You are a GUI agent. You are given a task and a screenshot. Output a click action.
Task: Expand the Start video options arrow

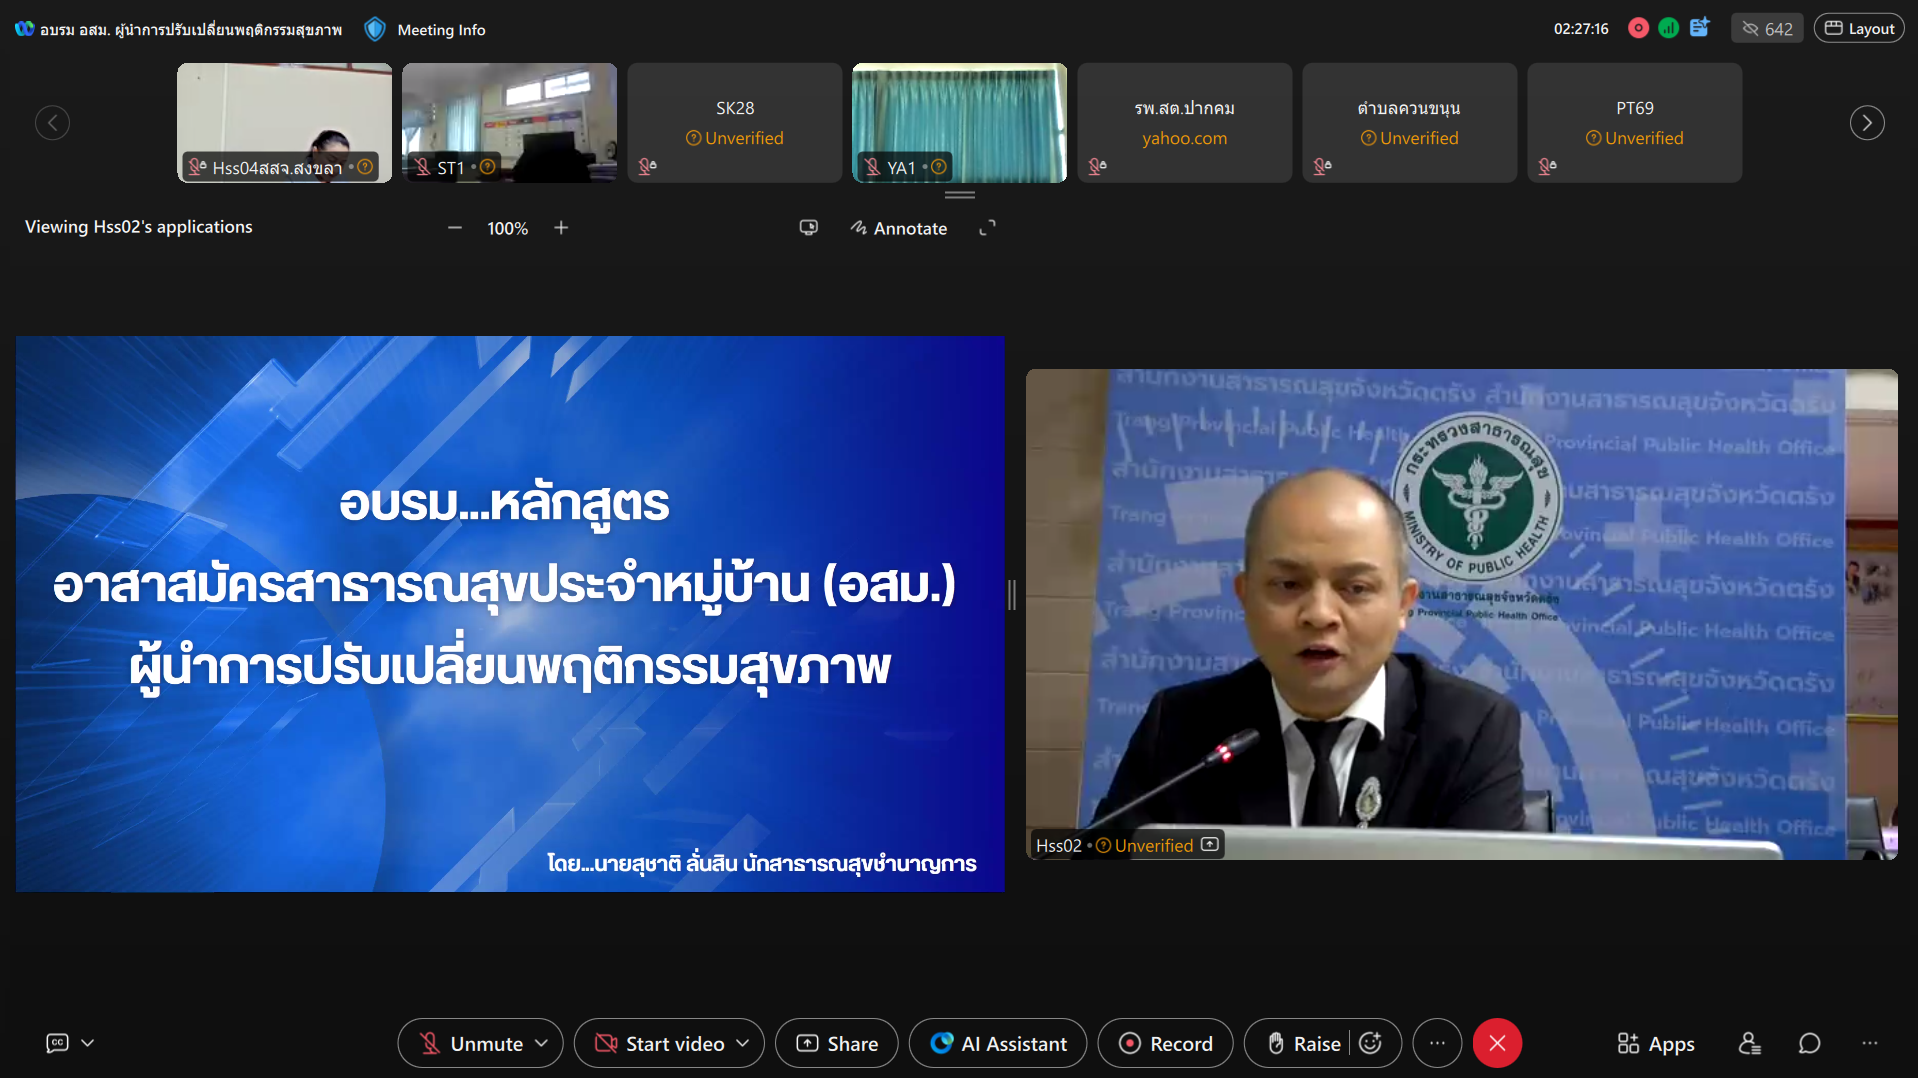click(x=743, y=1043)
